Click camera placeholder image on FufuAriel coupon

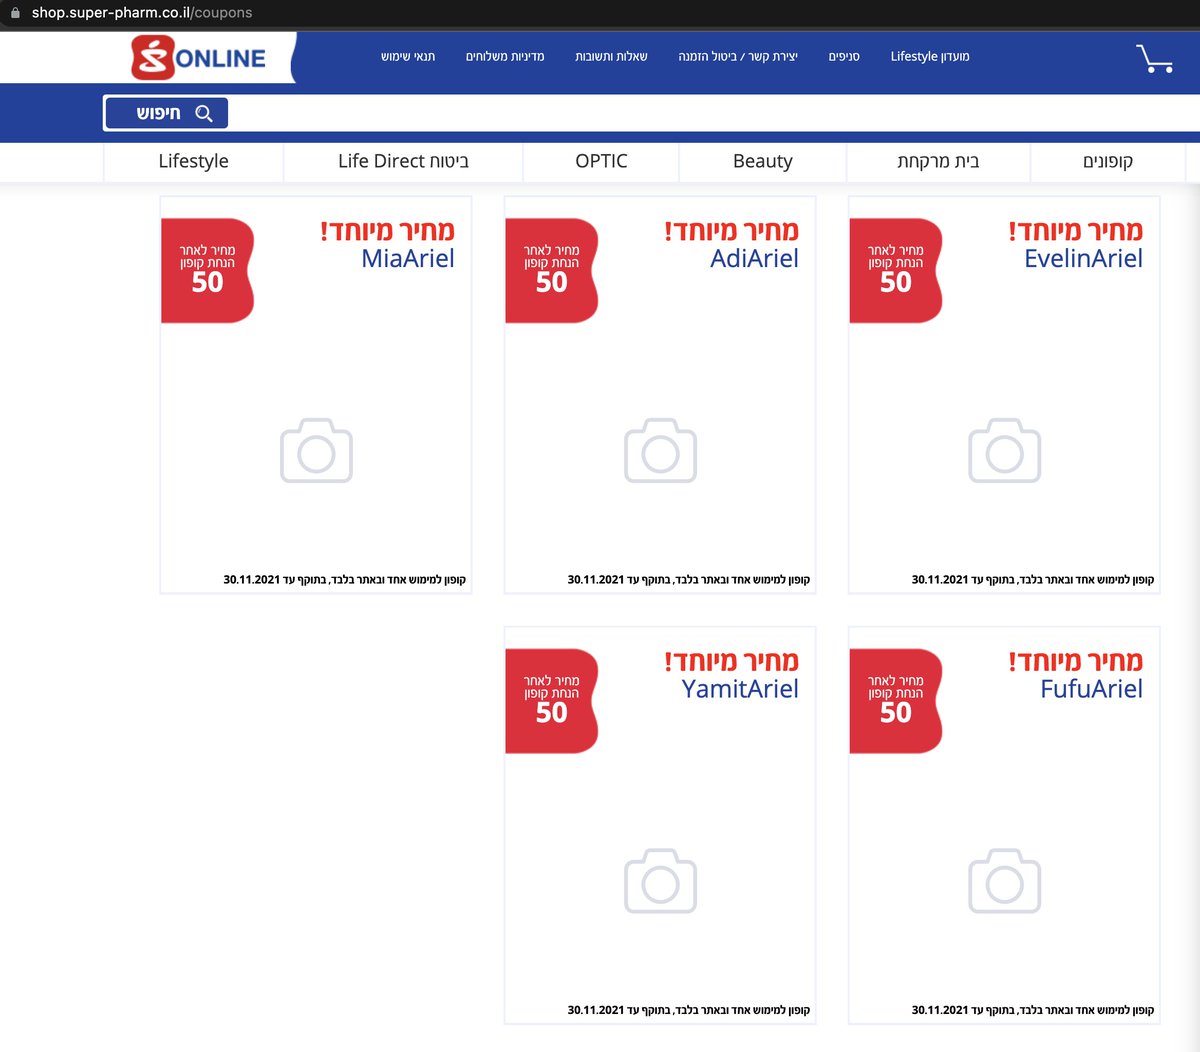[1004, 881]
